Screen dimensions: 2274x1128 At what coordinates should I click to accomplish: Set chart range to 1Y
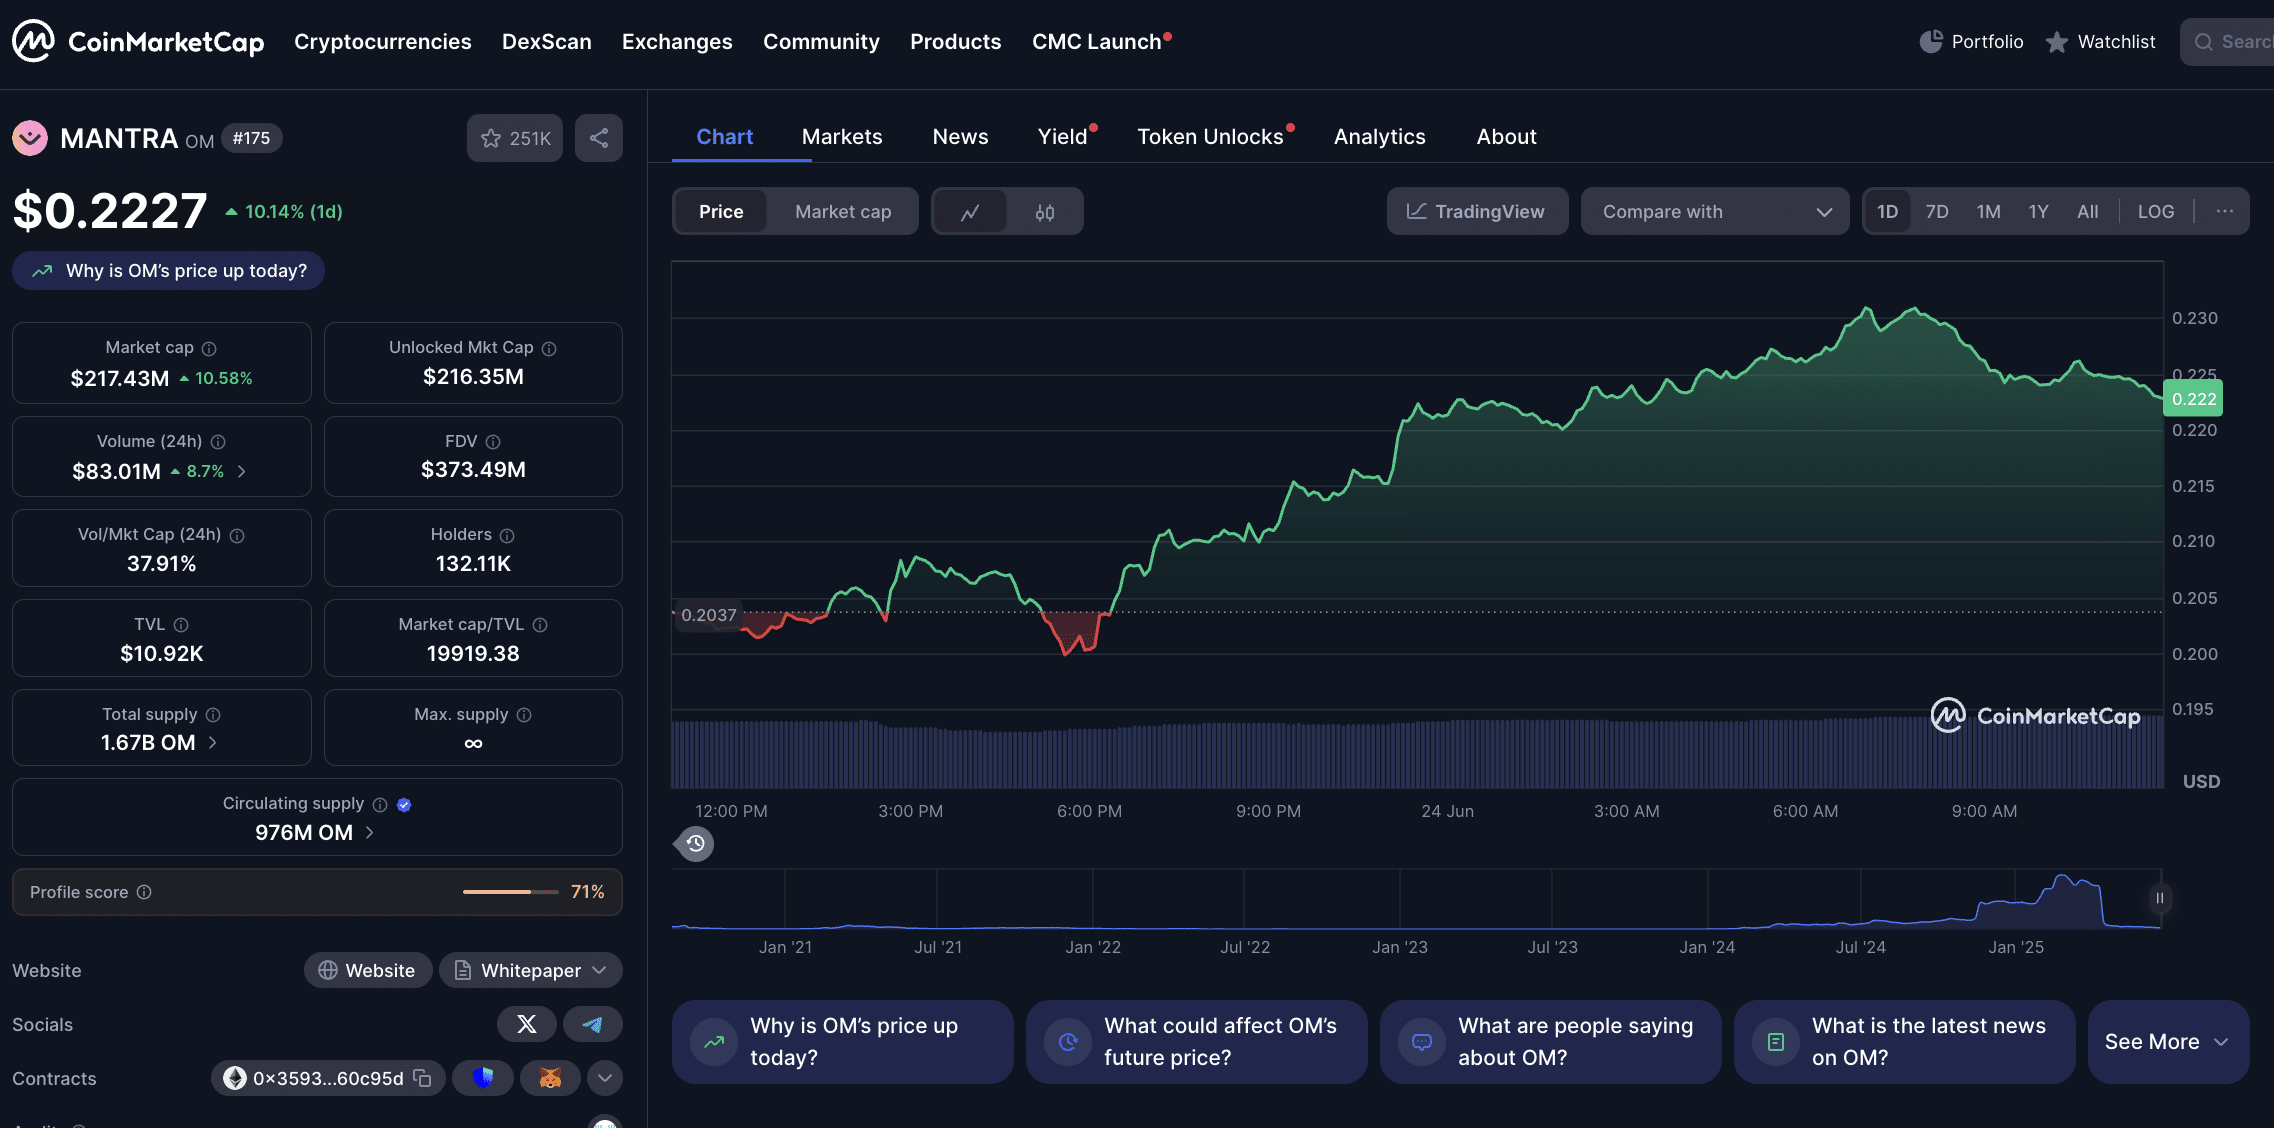coord(2038,212)
